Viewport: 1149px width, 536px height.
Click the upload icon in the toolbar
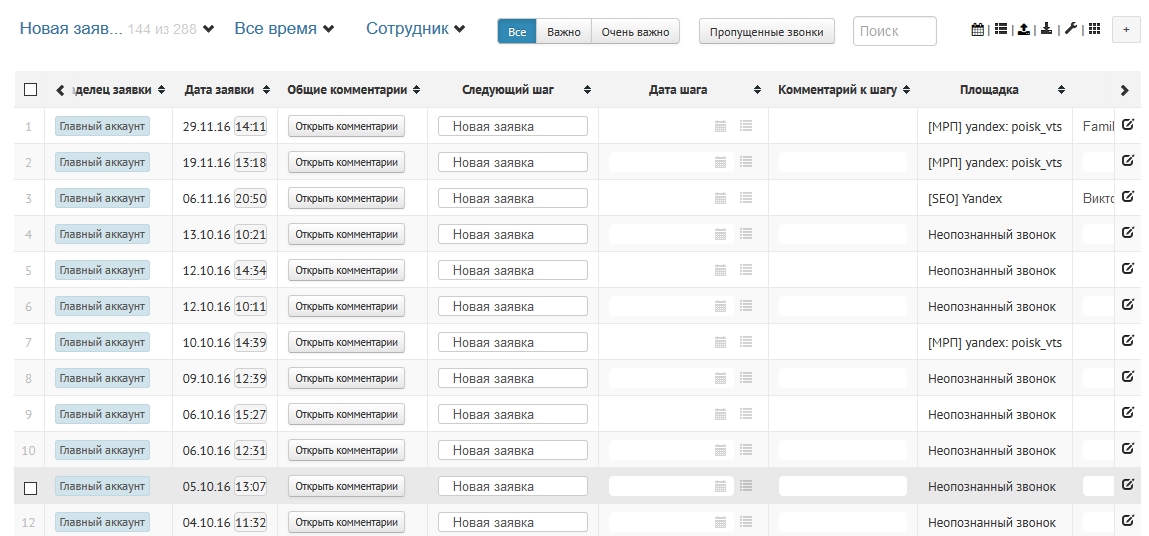click(1024, 30)
